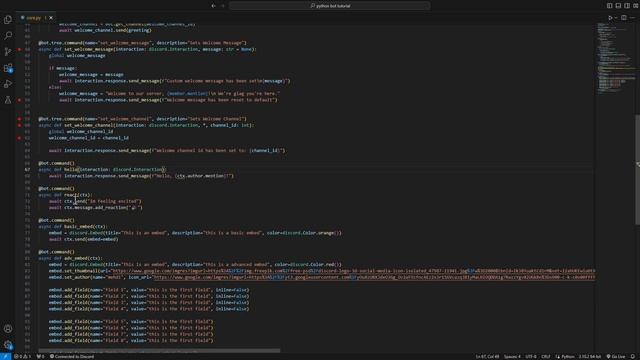This screenshot has width=640, height=360.
Task: Run the Python file with play button
Action: (x=610, y=18)
